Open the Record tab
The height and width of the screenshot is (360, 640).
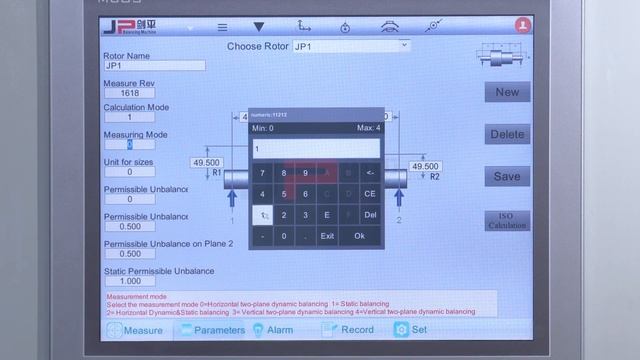[x=348, y=329]
